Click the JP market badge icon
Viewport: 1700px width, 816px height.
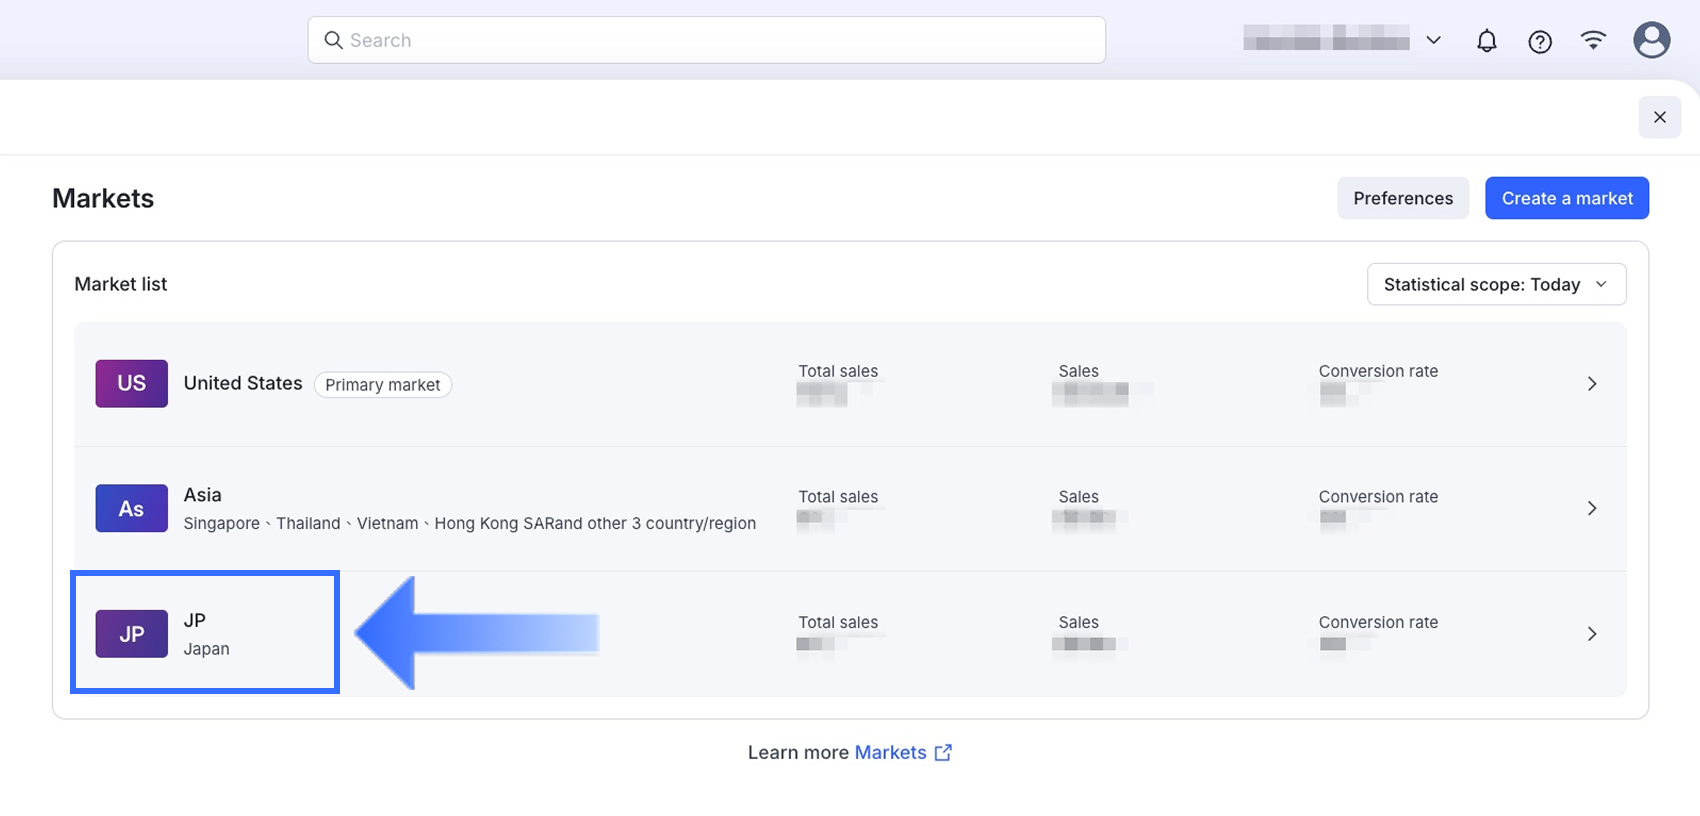tap(132, 634)
